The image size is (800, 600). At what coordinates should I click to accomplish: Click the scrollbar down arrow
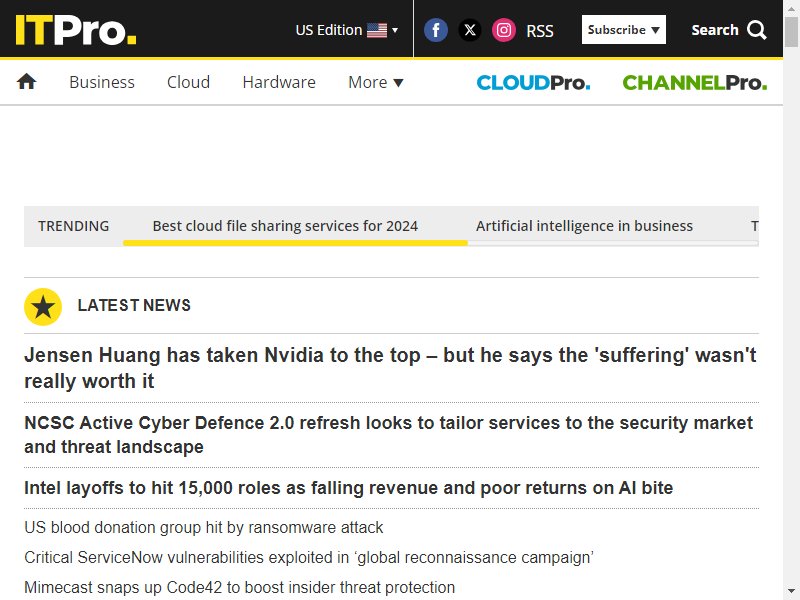tap(791, 592)
